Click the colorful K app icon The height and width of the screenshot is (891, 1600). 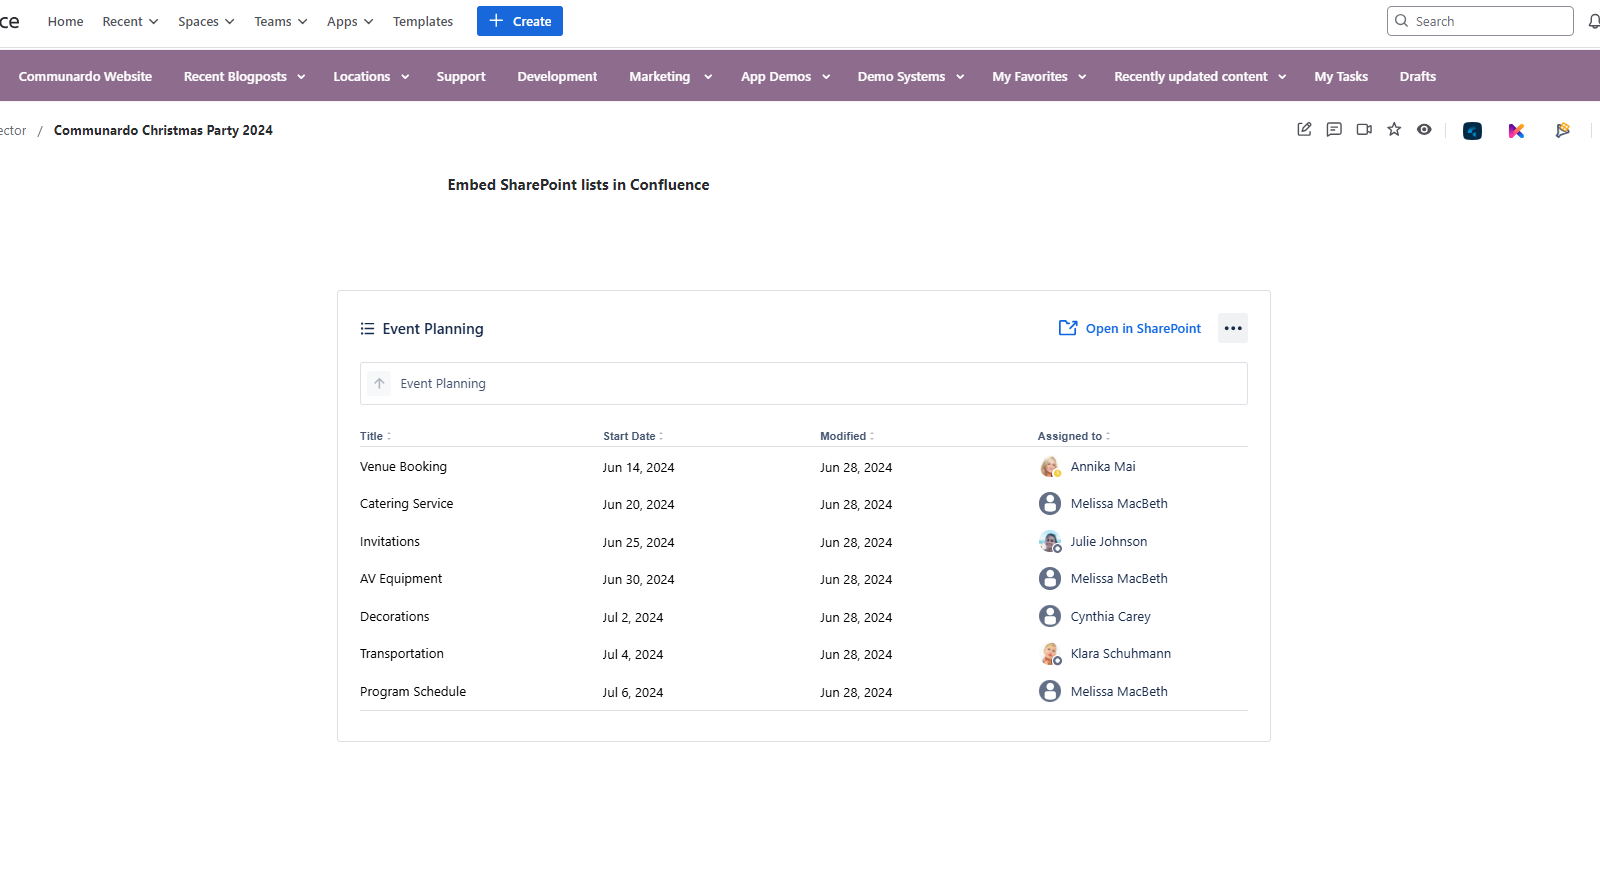(1516, 130)
